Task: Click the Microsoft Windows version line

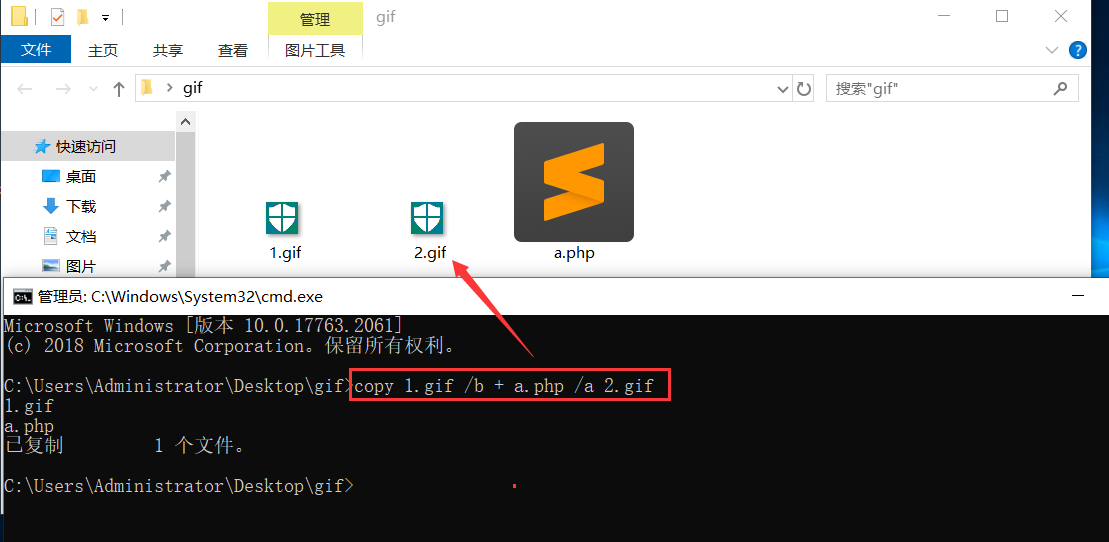Action: pos(204,326)
